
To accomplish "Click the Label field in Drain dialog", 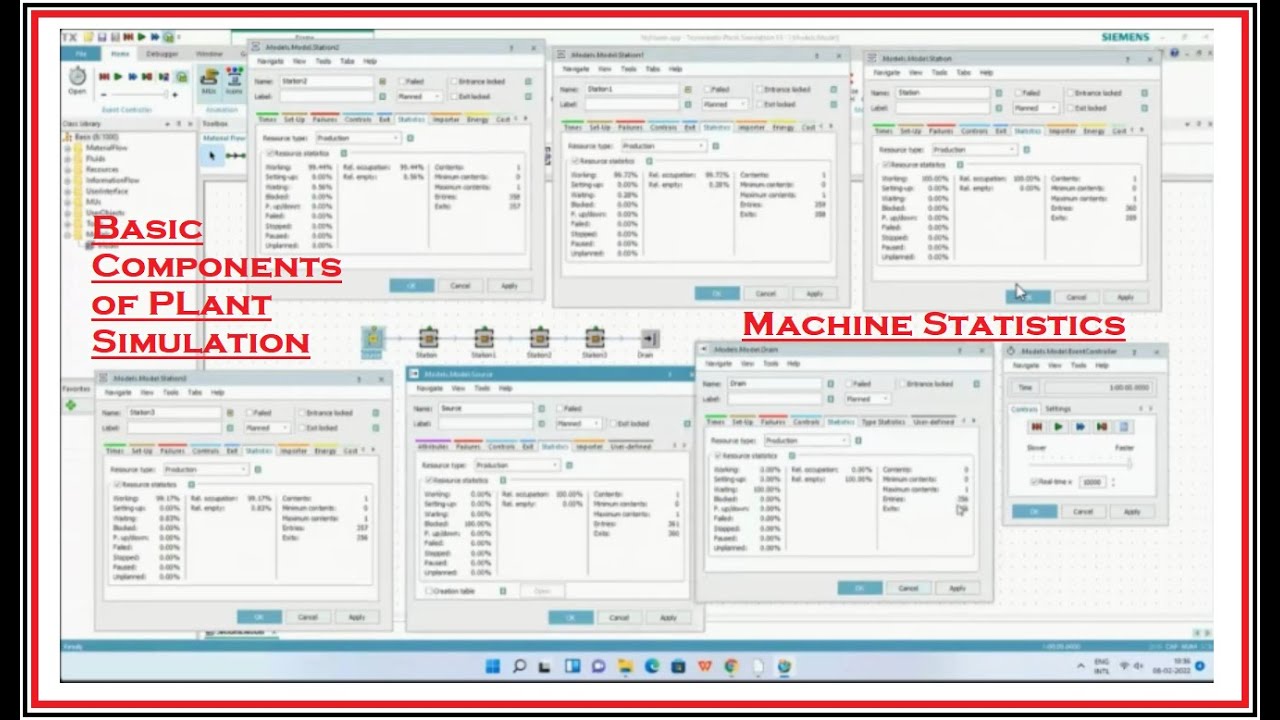I will (776, 399).
